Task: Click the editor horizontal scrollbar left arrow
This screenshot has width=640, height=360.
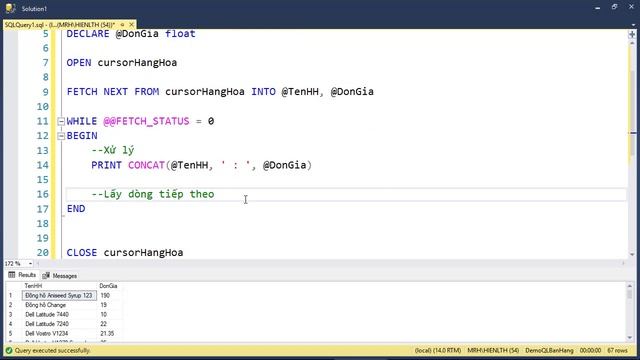Action: point(38,264)
